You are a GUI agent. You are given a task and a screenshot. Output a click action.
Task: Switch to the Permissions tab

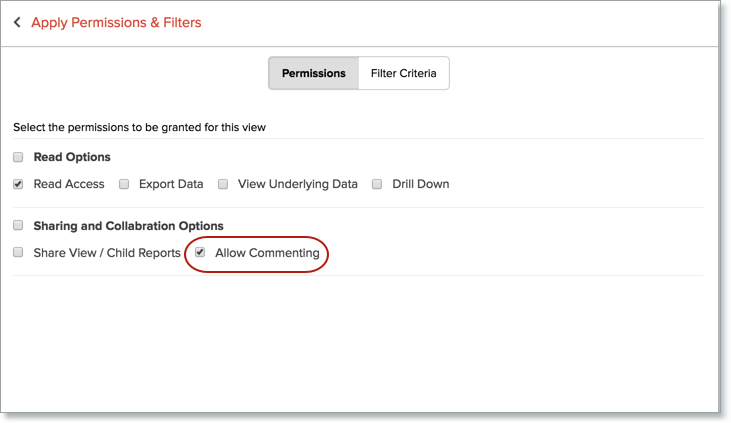313,73
